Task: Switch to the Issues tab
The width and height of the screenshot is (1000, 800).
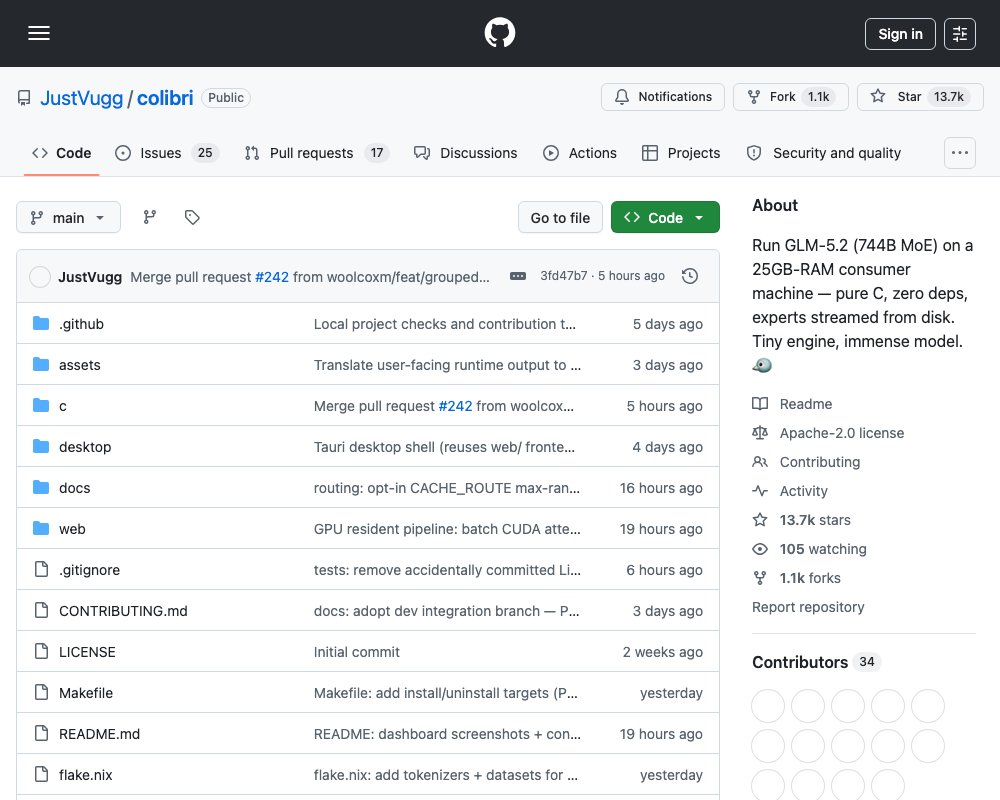Action: click(166, 153)
